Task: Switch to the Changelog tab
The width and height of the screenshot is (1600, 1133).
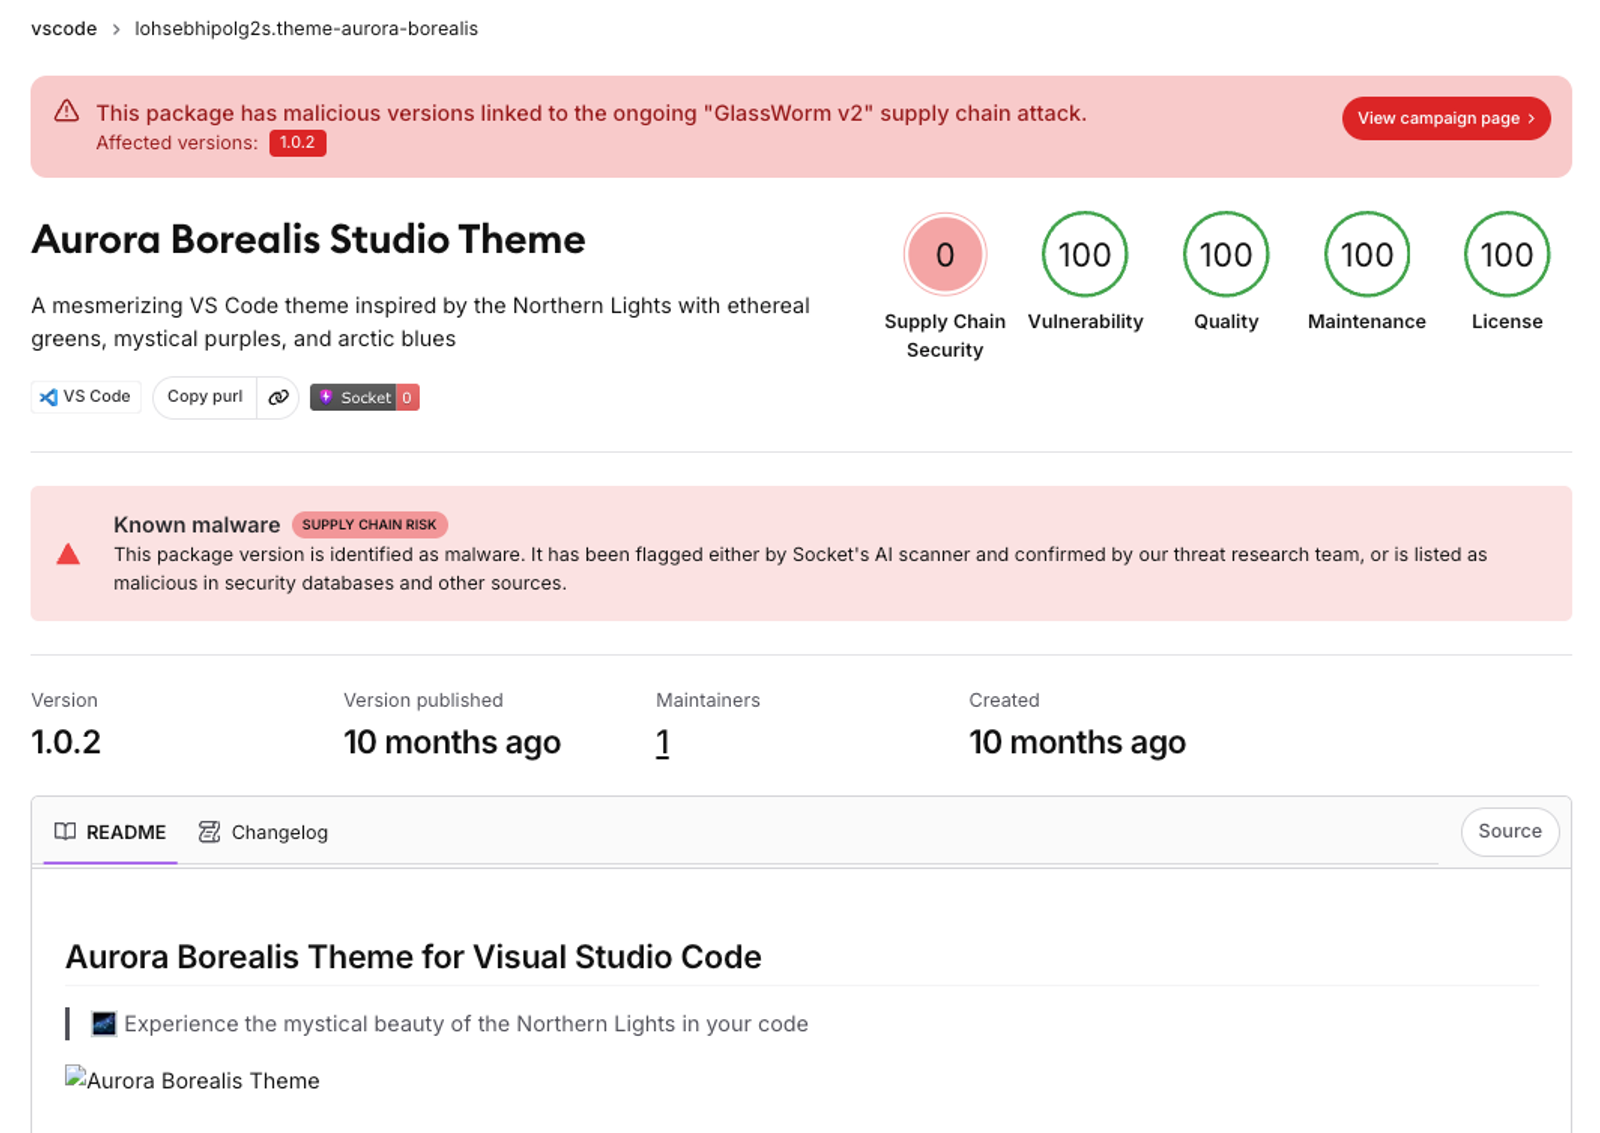Action: click(x=264, y=832)
